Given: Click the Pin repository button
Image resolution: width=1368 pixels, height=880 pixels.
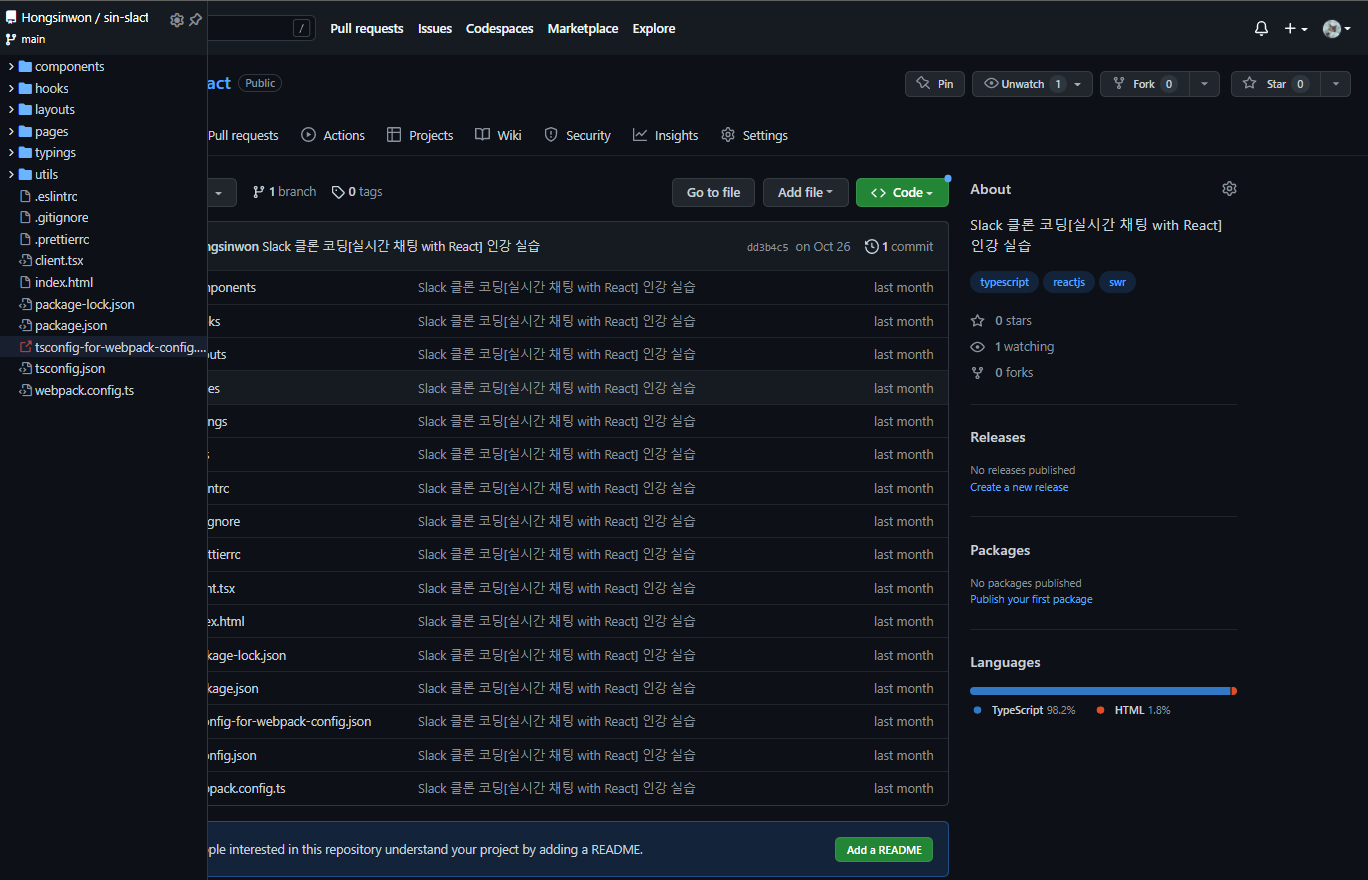Looking at the screenshot, I should pos(935,84).
